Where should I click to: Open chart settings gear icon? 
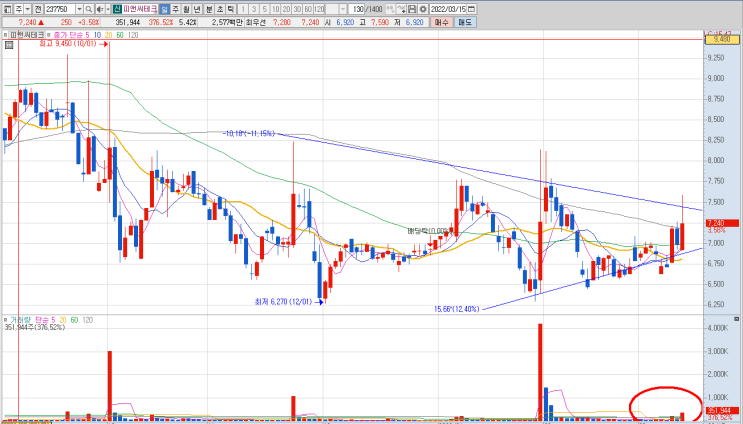(423, 9)
